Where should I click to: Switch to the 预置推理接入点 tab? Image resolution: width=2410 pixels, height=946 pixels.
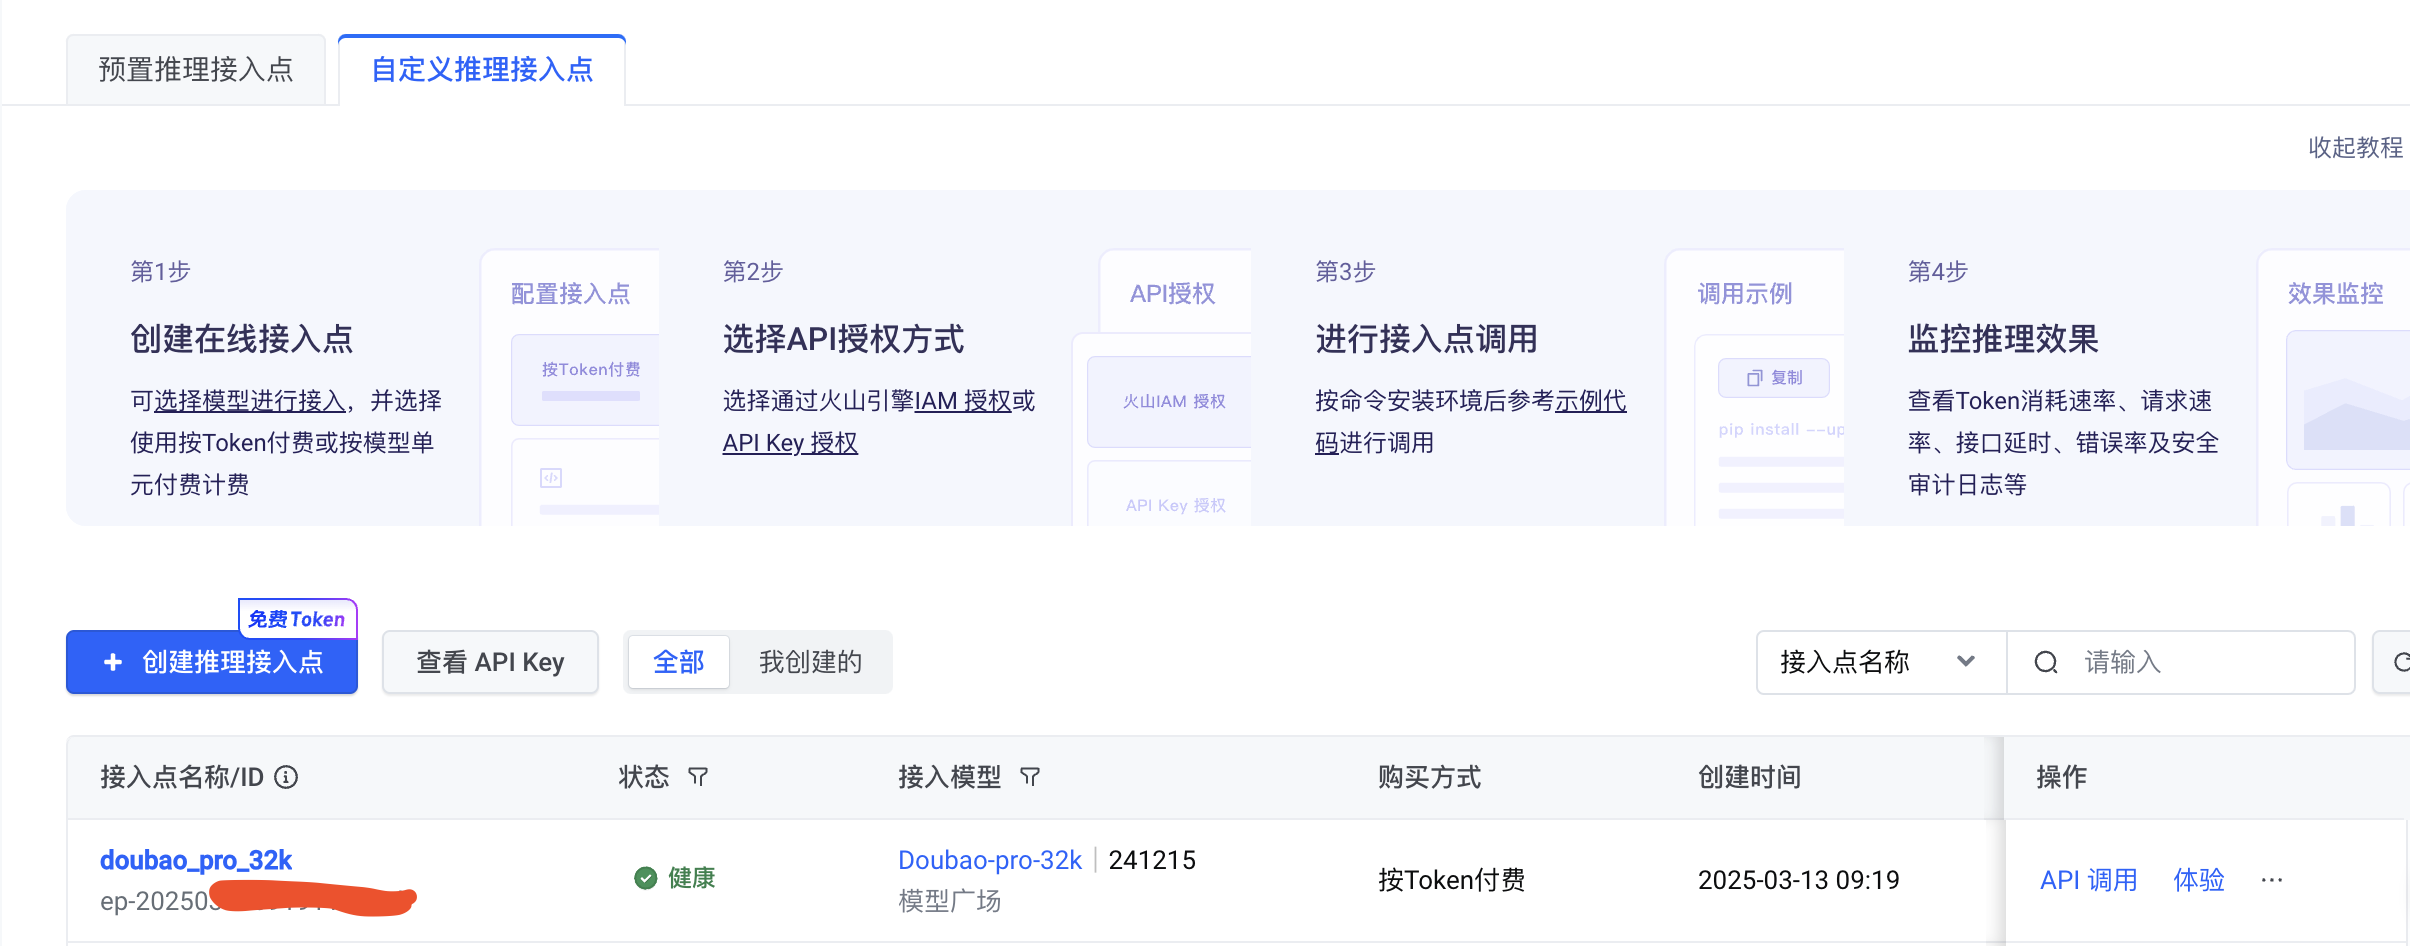click(x=196, y=69)
